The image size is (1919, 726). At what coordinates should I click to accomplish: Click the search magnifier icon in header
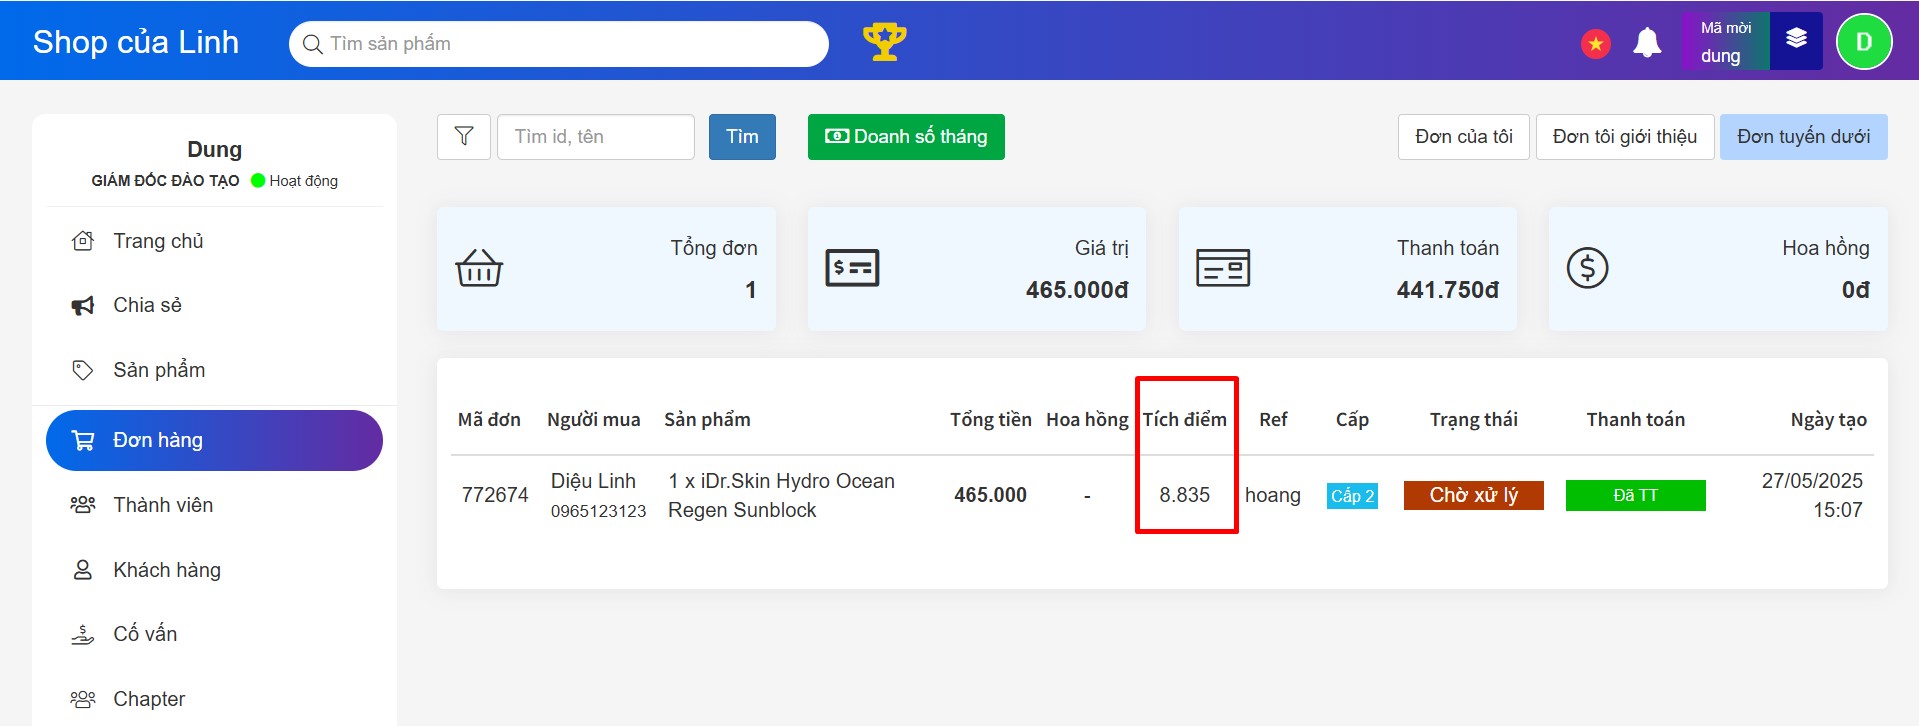[312, 44]
